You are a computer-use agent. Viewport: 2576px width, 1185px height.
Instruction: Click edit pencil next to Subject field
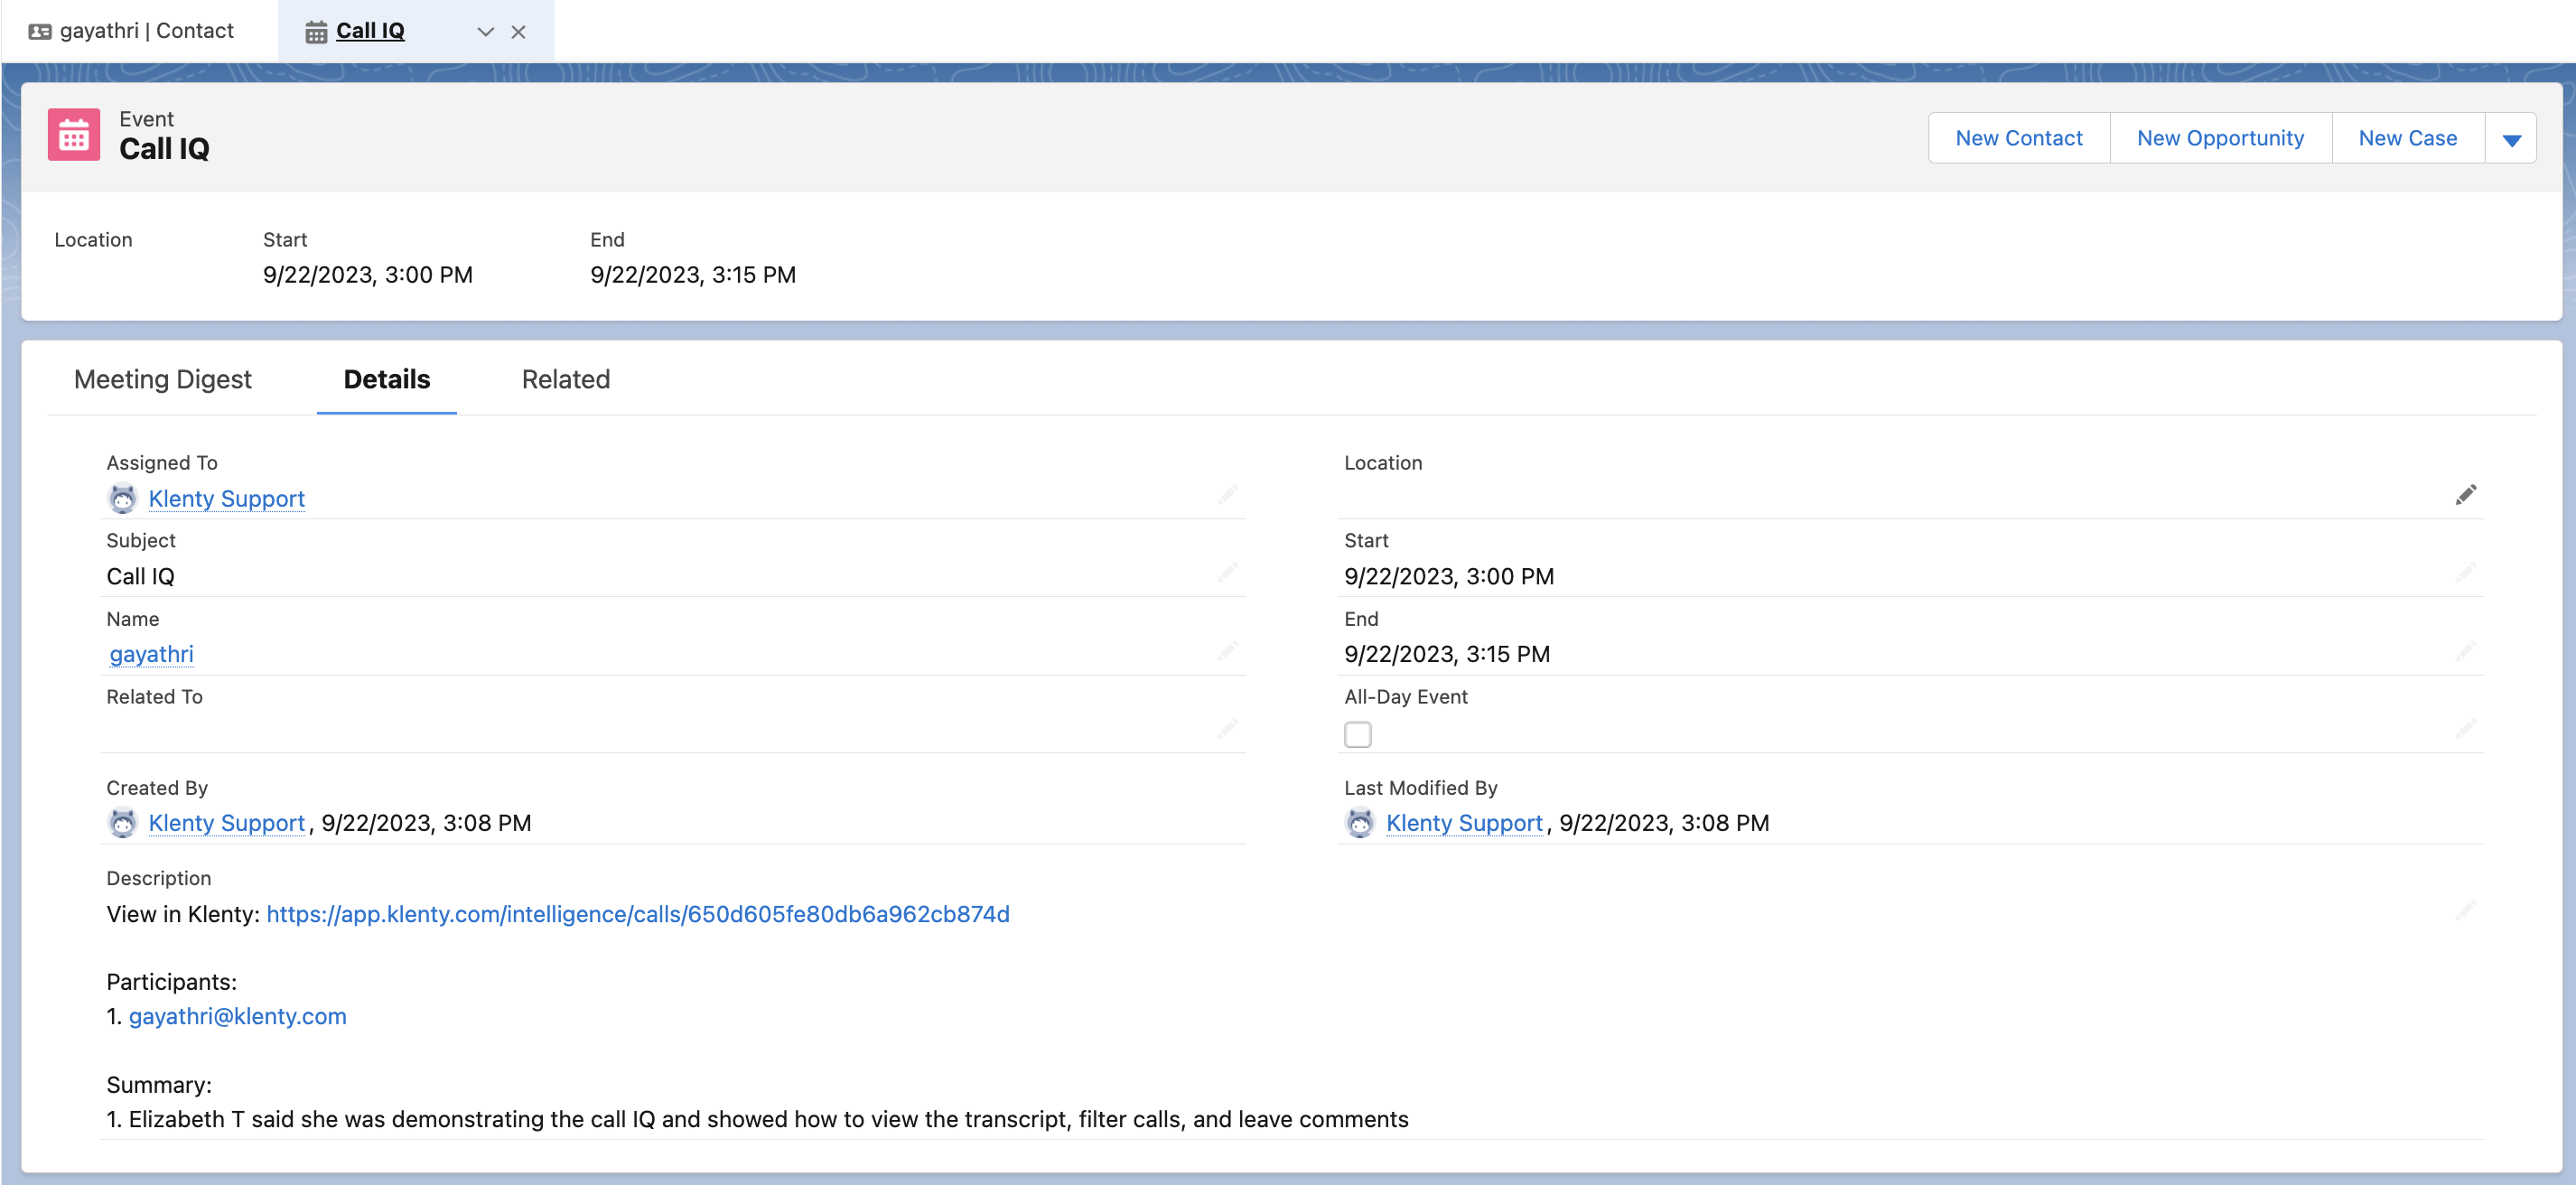pyautogui.click(x=1227, y=573)
